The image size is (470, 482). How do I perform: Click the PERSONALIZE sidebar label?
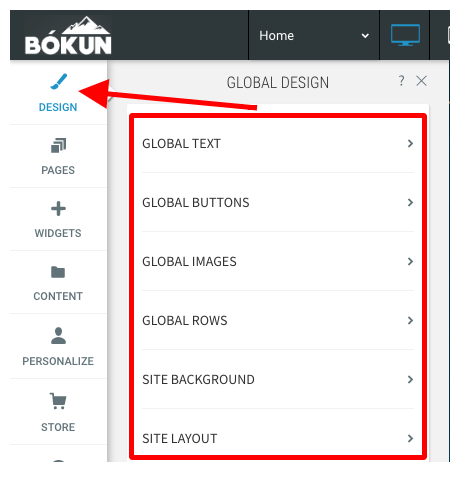[58, 361]
